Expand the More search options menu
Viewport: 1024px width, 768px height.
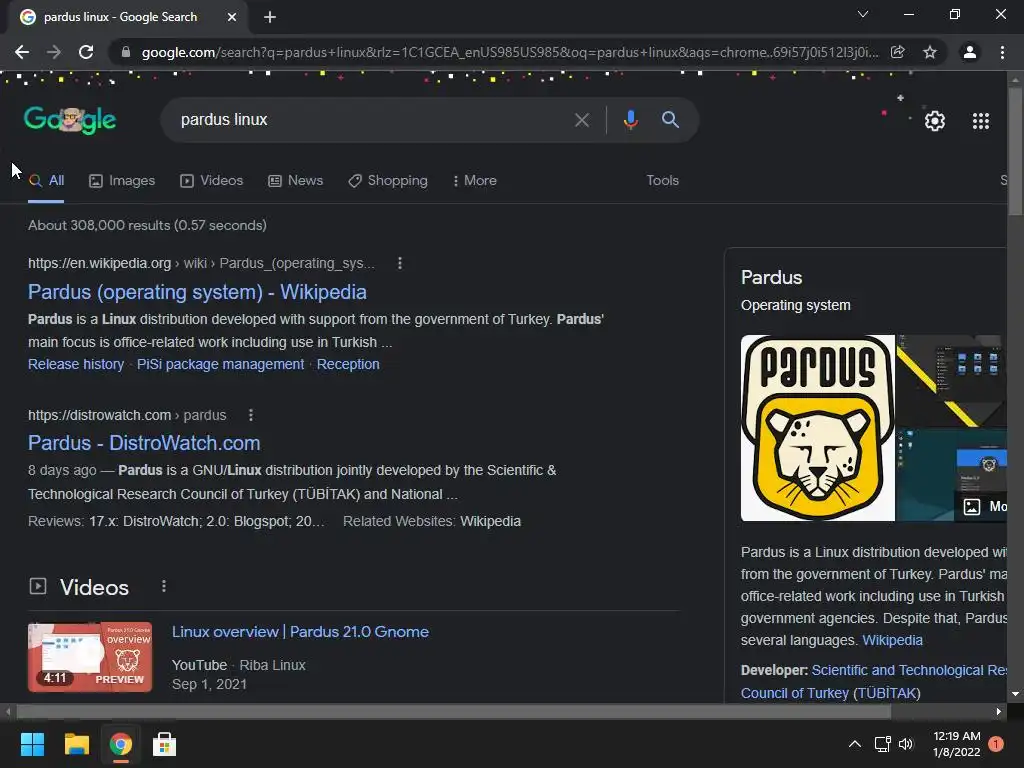coord(475,181)
